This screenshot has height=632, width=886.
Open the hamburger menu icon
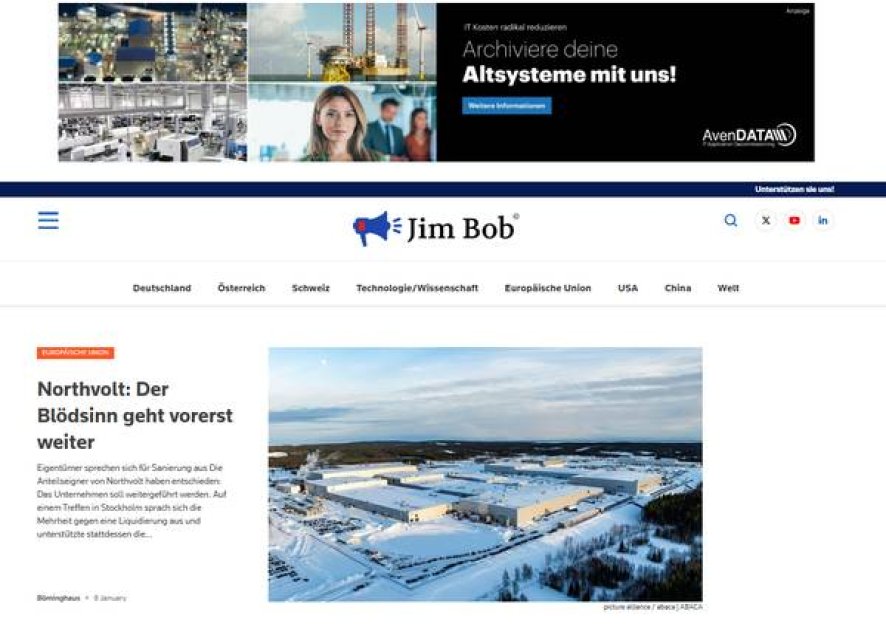(x=48, y=220)
